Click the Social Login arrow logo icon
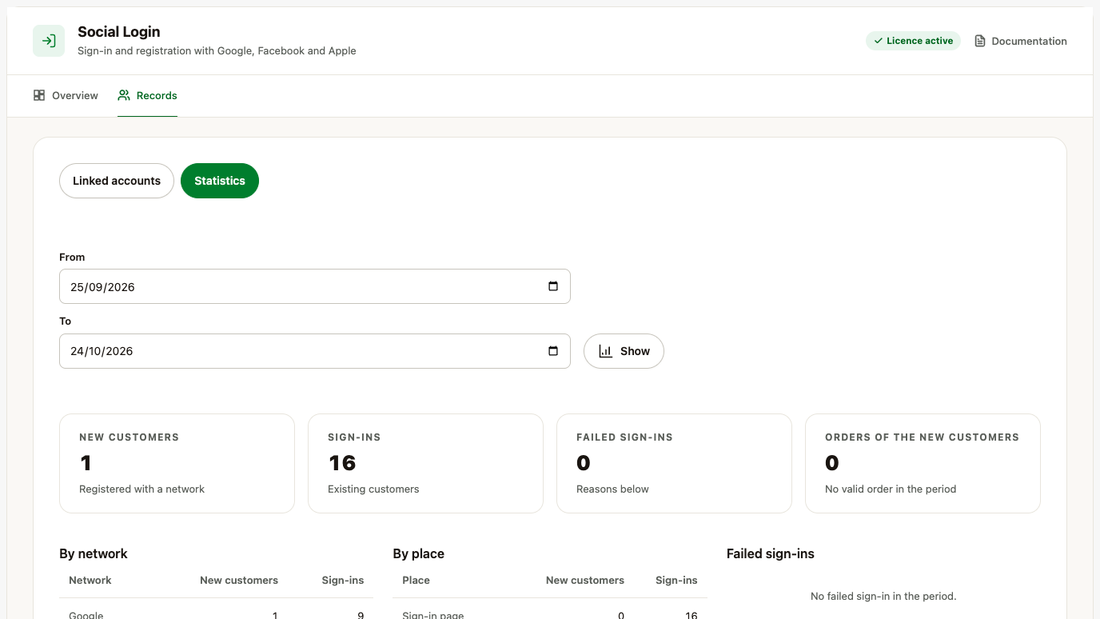This screenshot has width=1100, height=619. point(48,41)
